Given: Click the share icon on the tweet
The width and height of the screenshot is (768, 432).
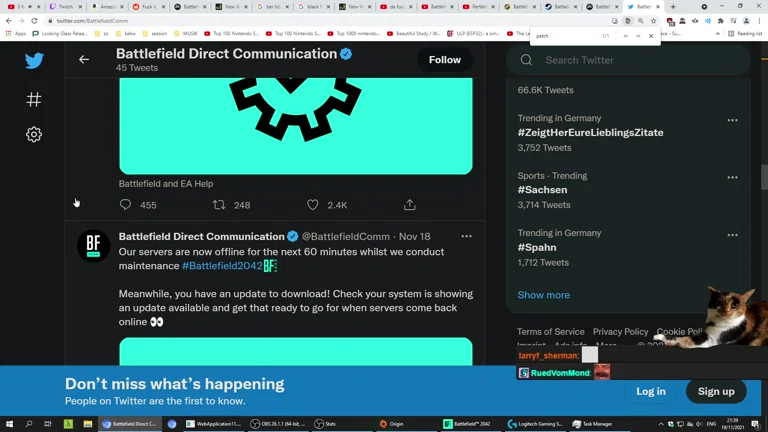Looking at the screenshot, I should coord(409,205).
